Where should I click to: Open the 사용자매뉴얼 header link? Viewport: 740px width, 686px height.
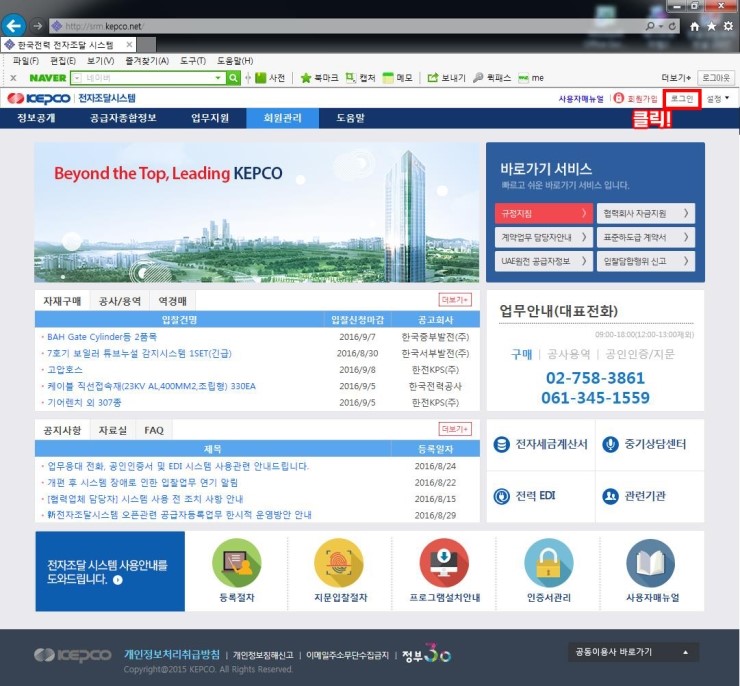(x=581, y=99)
